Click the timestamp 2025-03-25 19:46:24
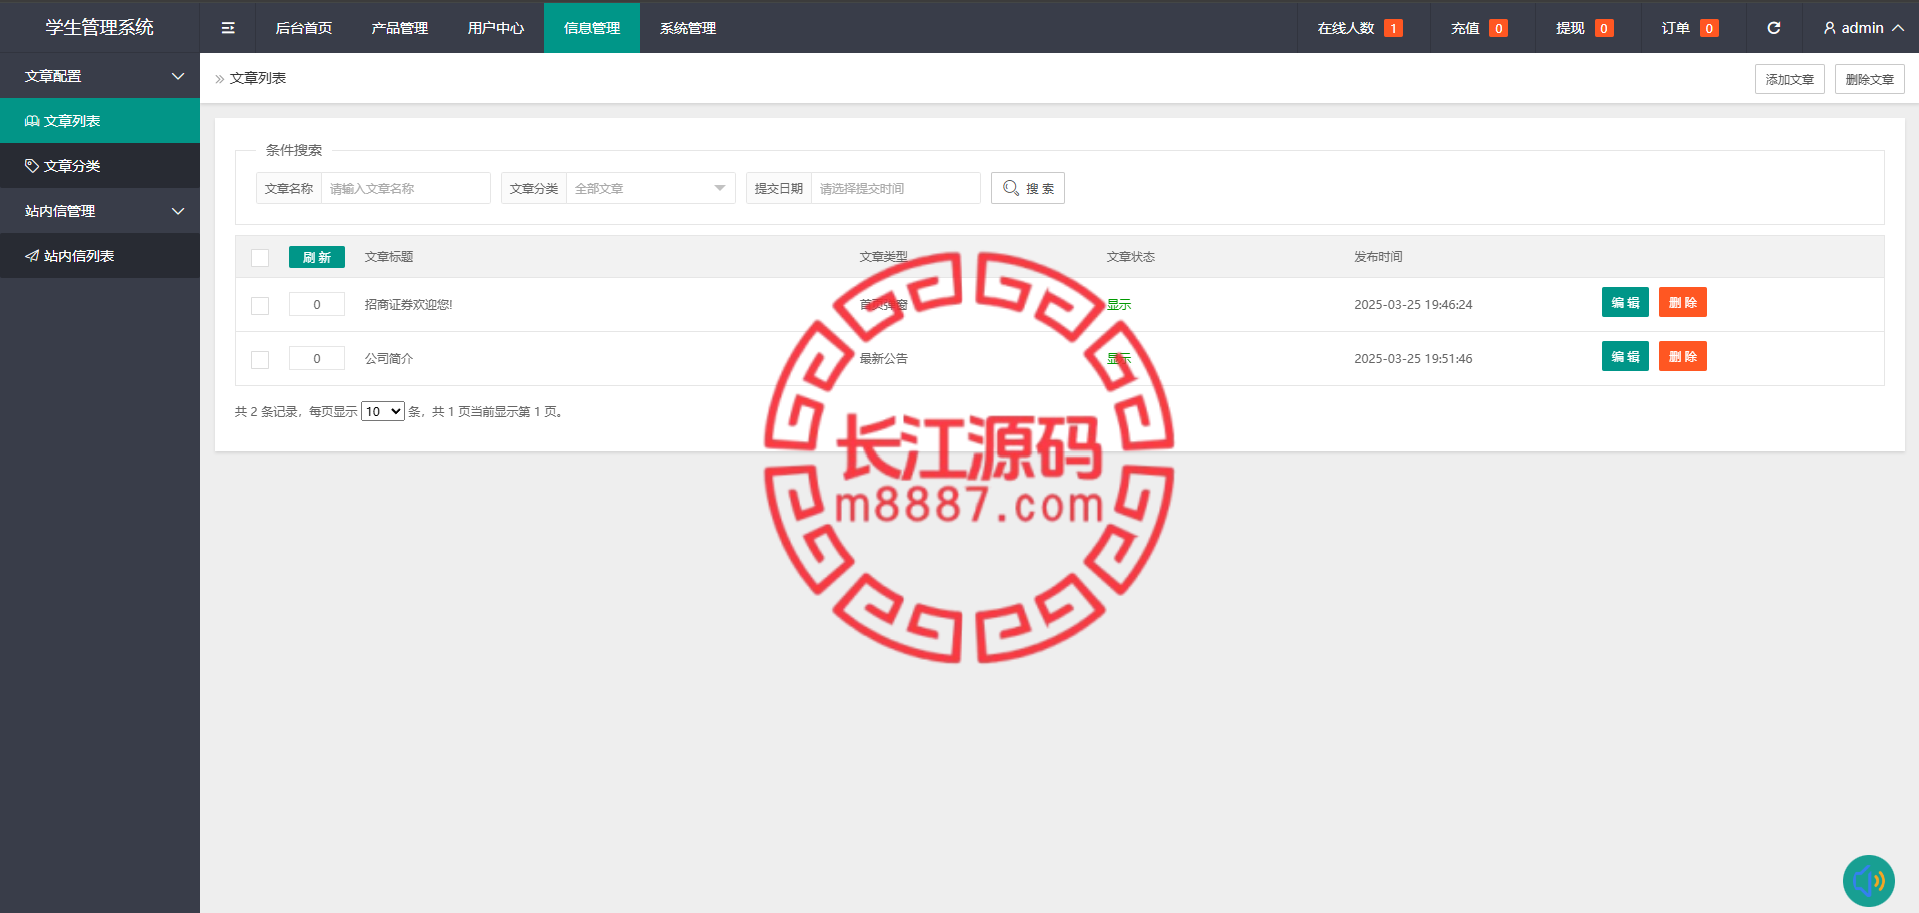 [1413, 304]
